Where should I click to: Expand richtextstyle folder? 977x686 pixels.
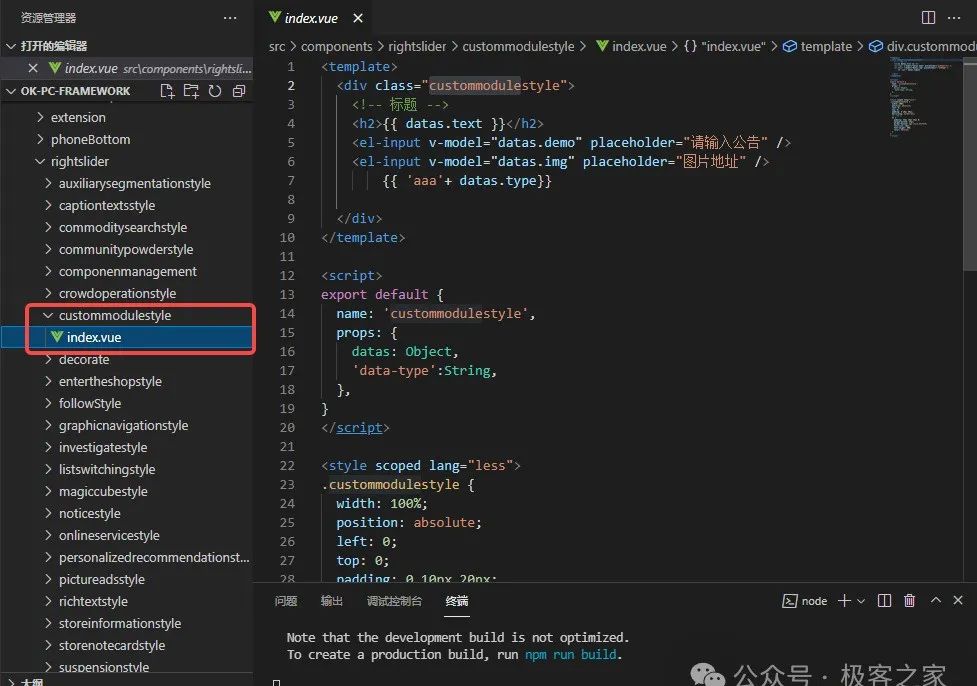click(x=49, y=601)
